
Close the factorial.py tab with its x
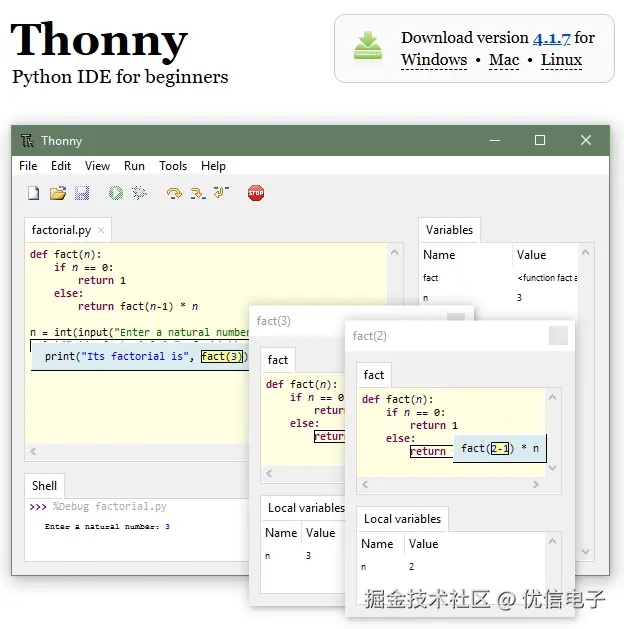point(101,230)
